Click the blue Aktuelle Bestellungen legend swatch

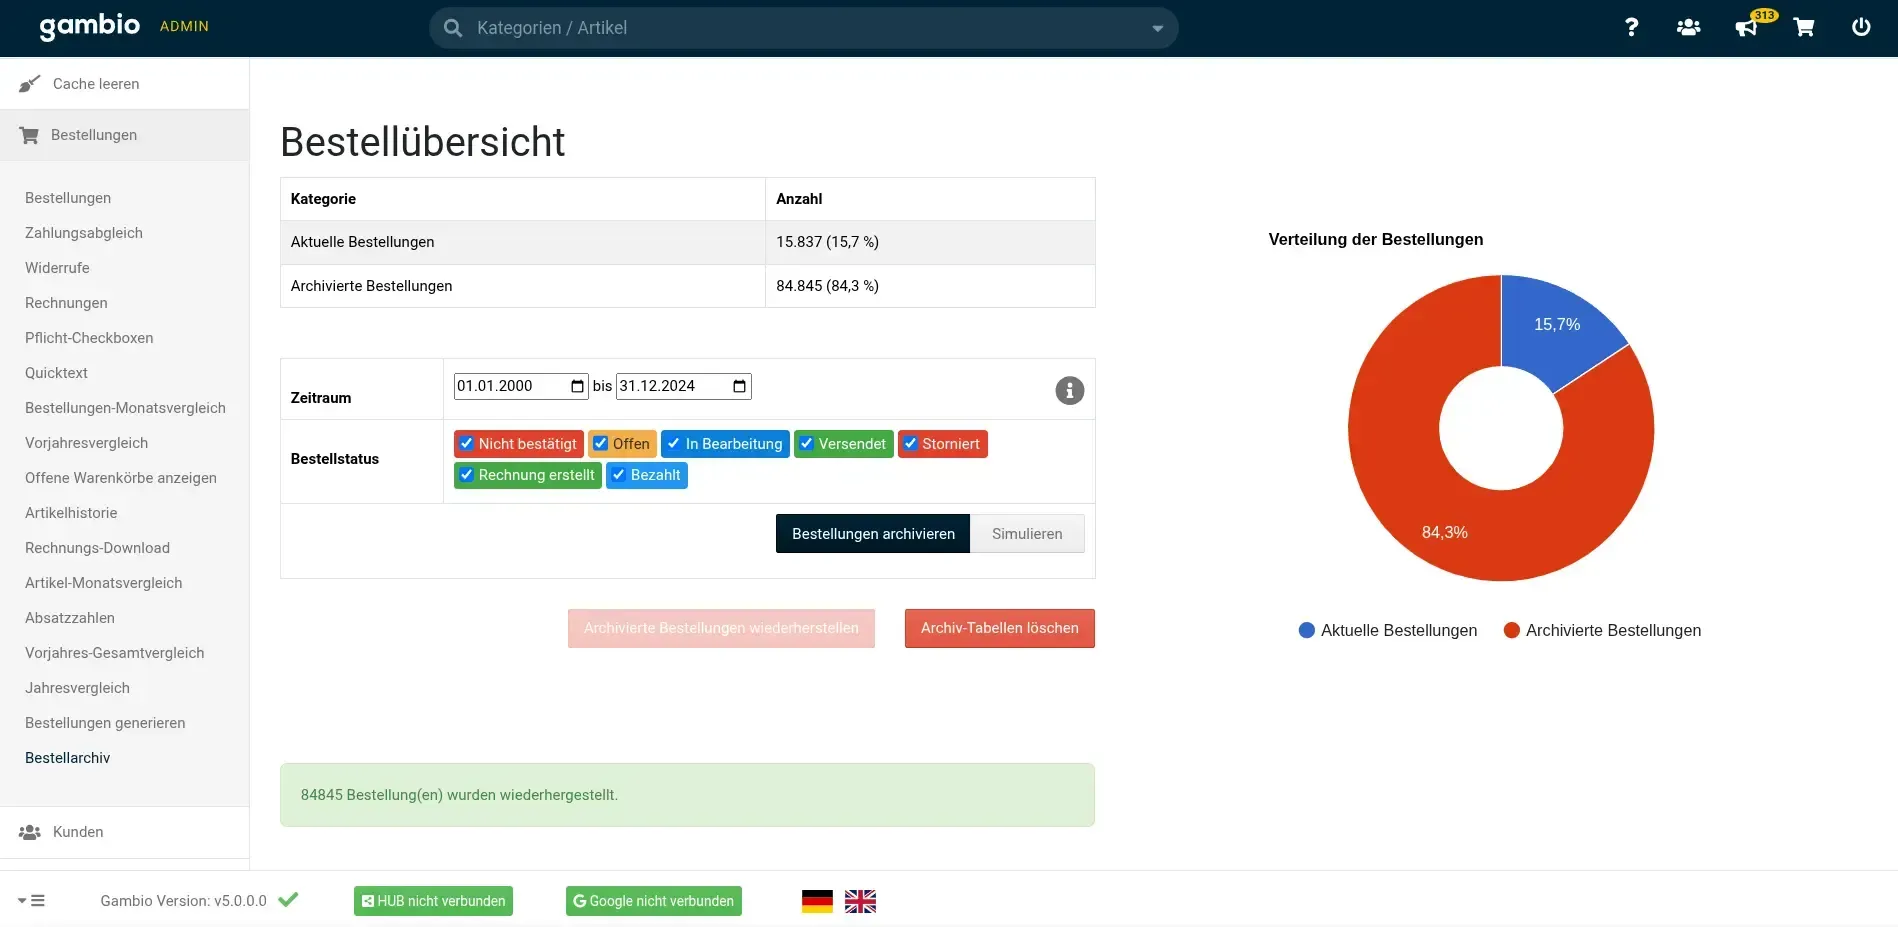(x=1306, y=630)
